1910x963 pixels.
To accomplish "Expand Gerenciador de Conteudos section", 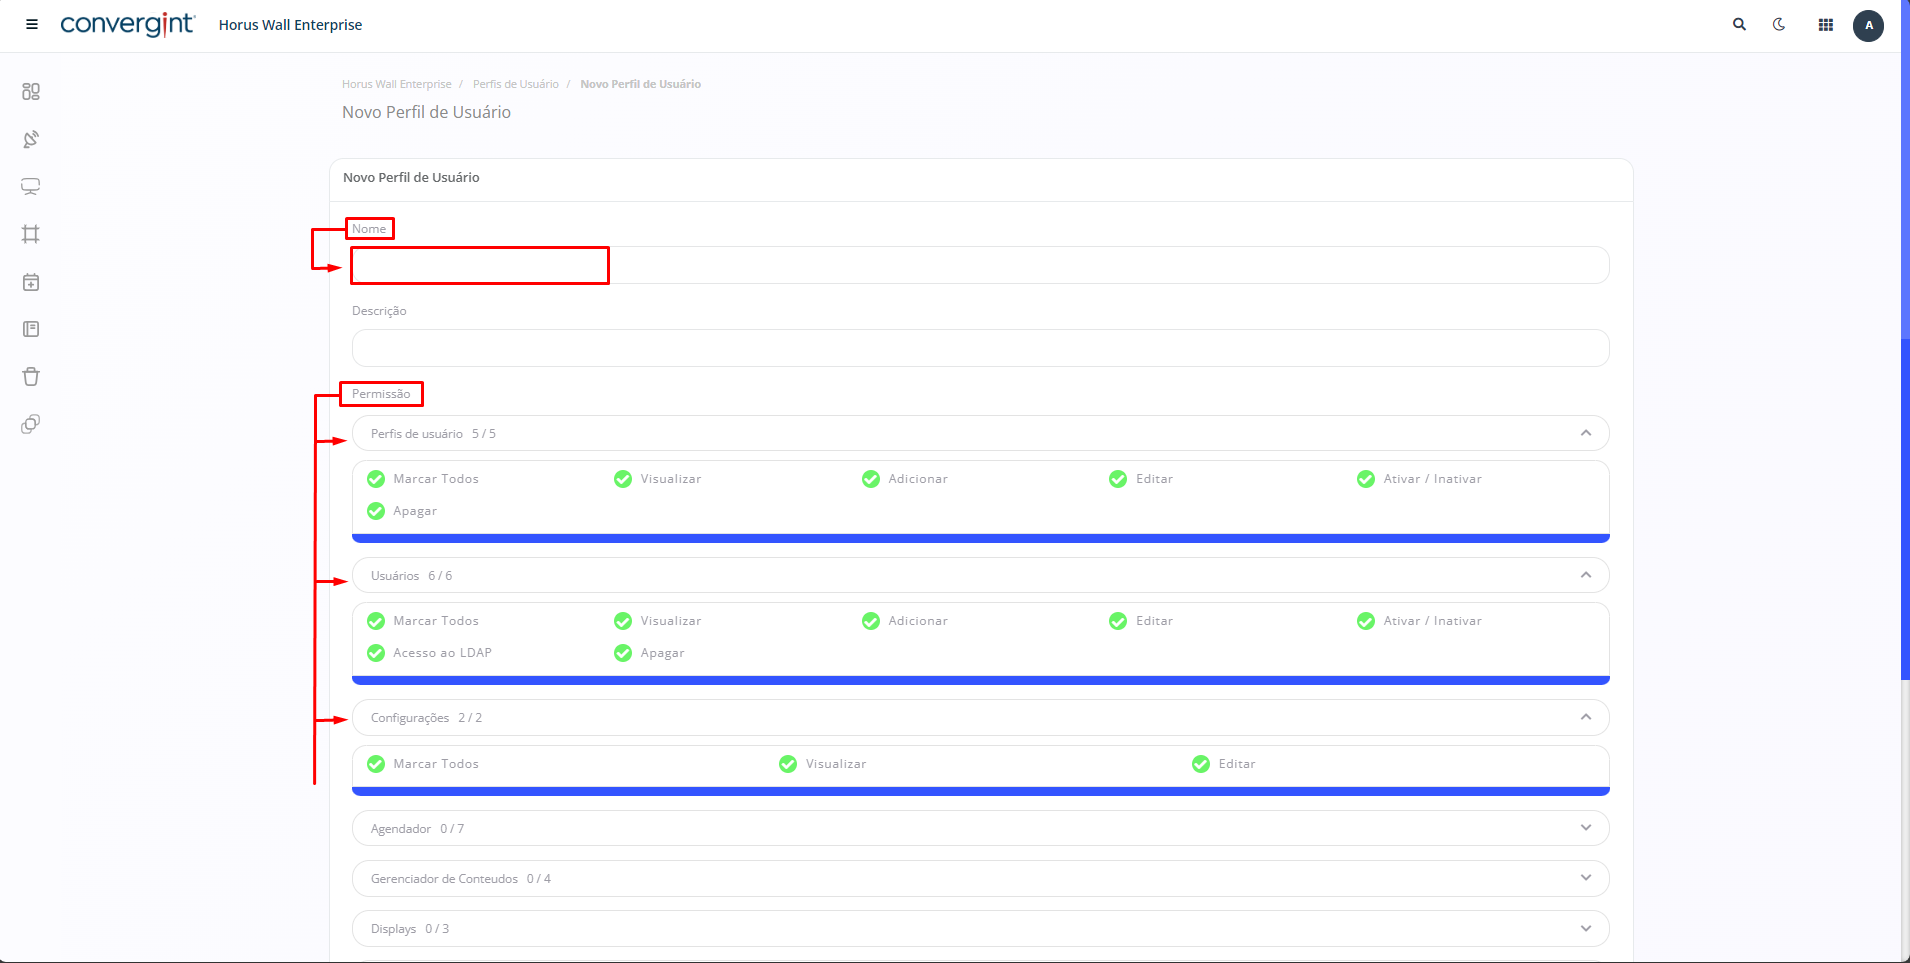I will (980, 878).
